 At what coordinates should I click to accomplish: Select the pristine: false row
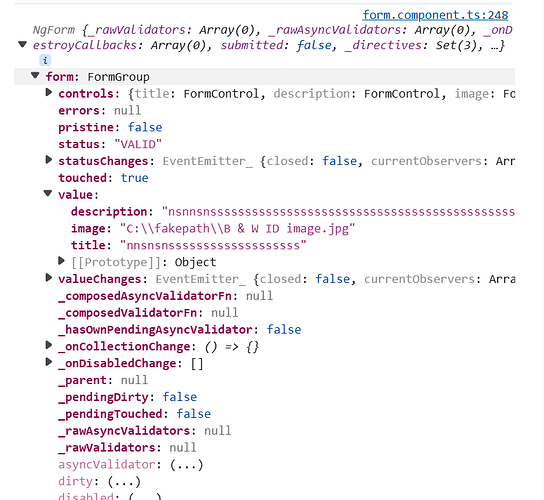point(110,127)
